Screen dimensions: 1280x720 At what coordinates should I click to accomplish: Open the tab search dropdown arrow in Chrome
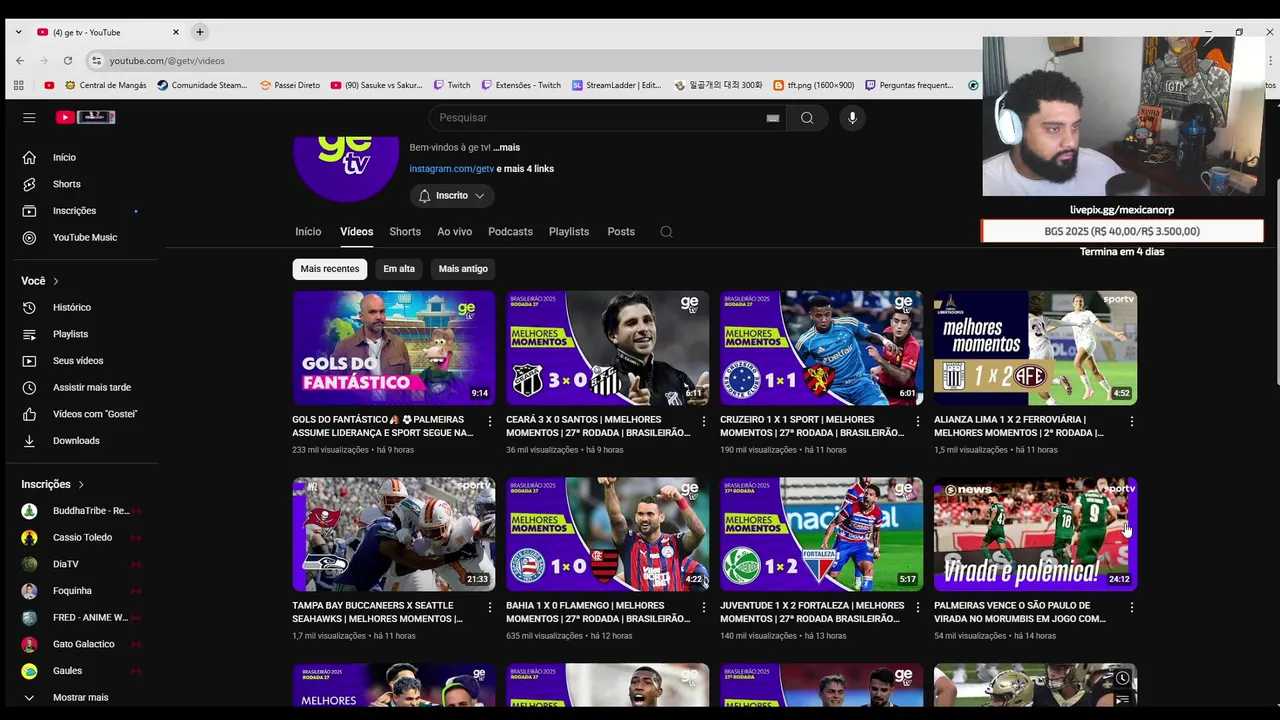(x=18, y=32)
